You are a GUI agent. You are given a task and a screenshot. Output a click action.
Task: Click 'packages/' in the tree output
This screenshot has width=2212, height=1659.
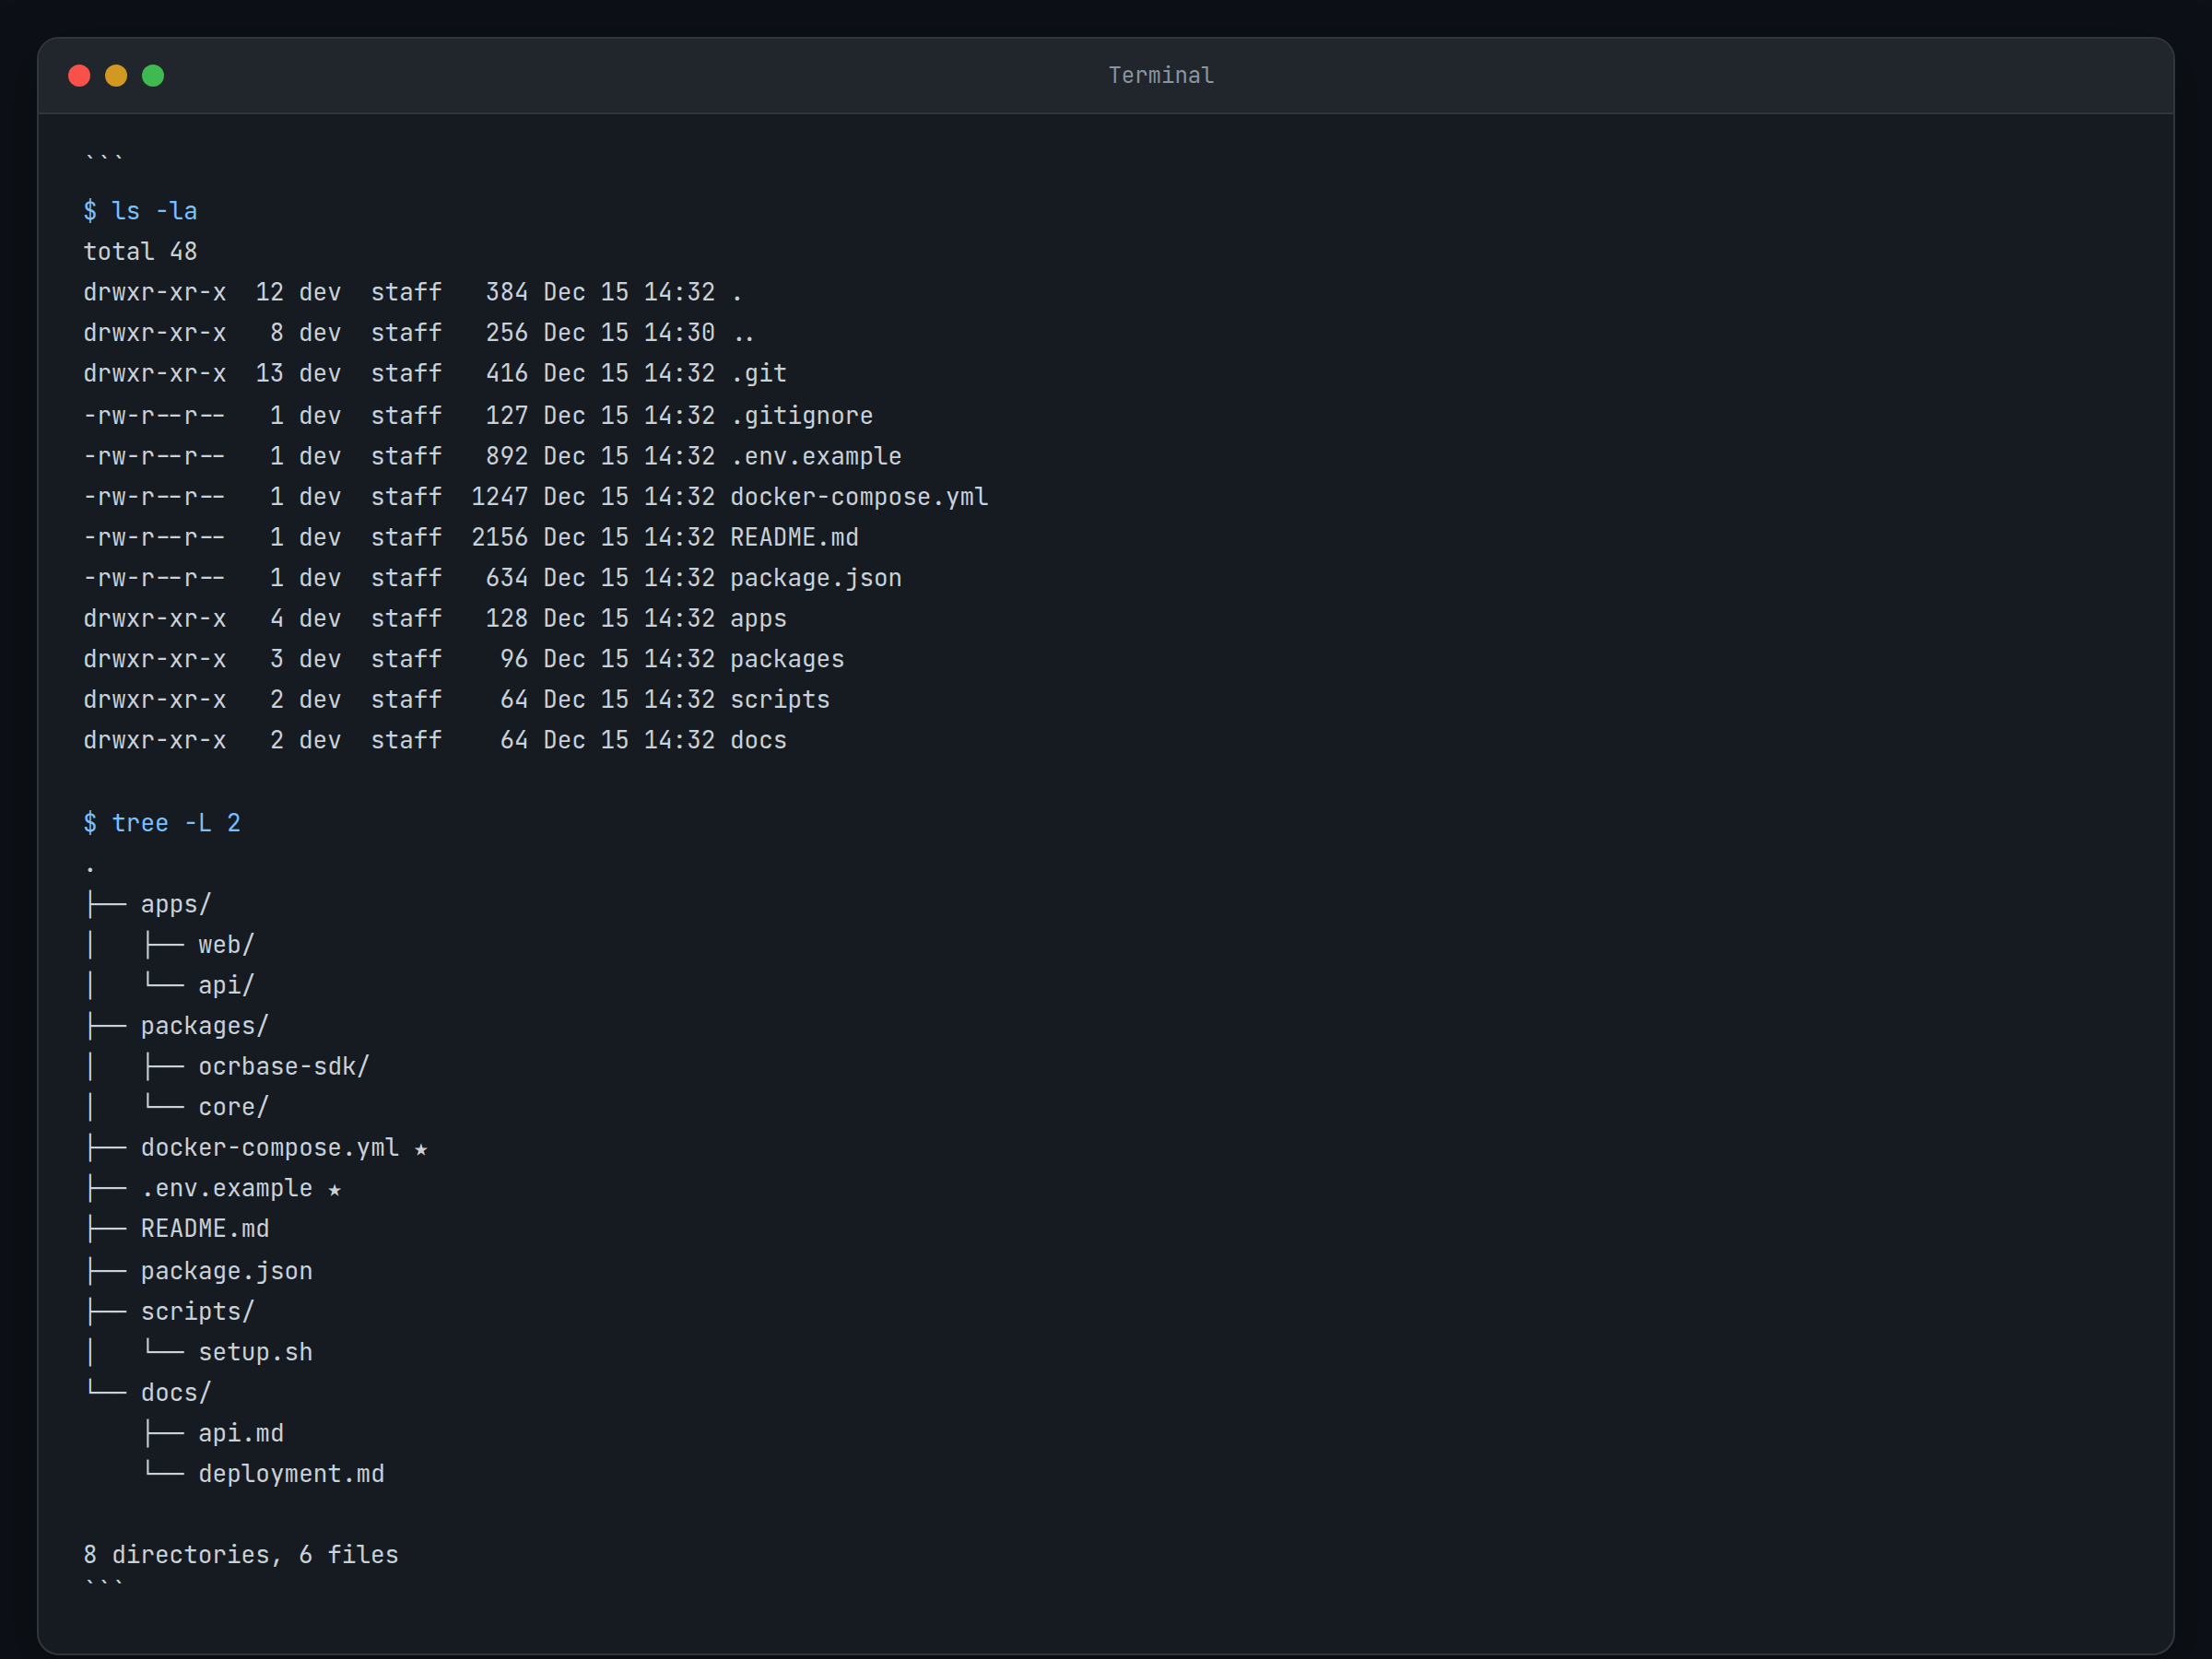pyautogui.click(x=205, y=1027)
